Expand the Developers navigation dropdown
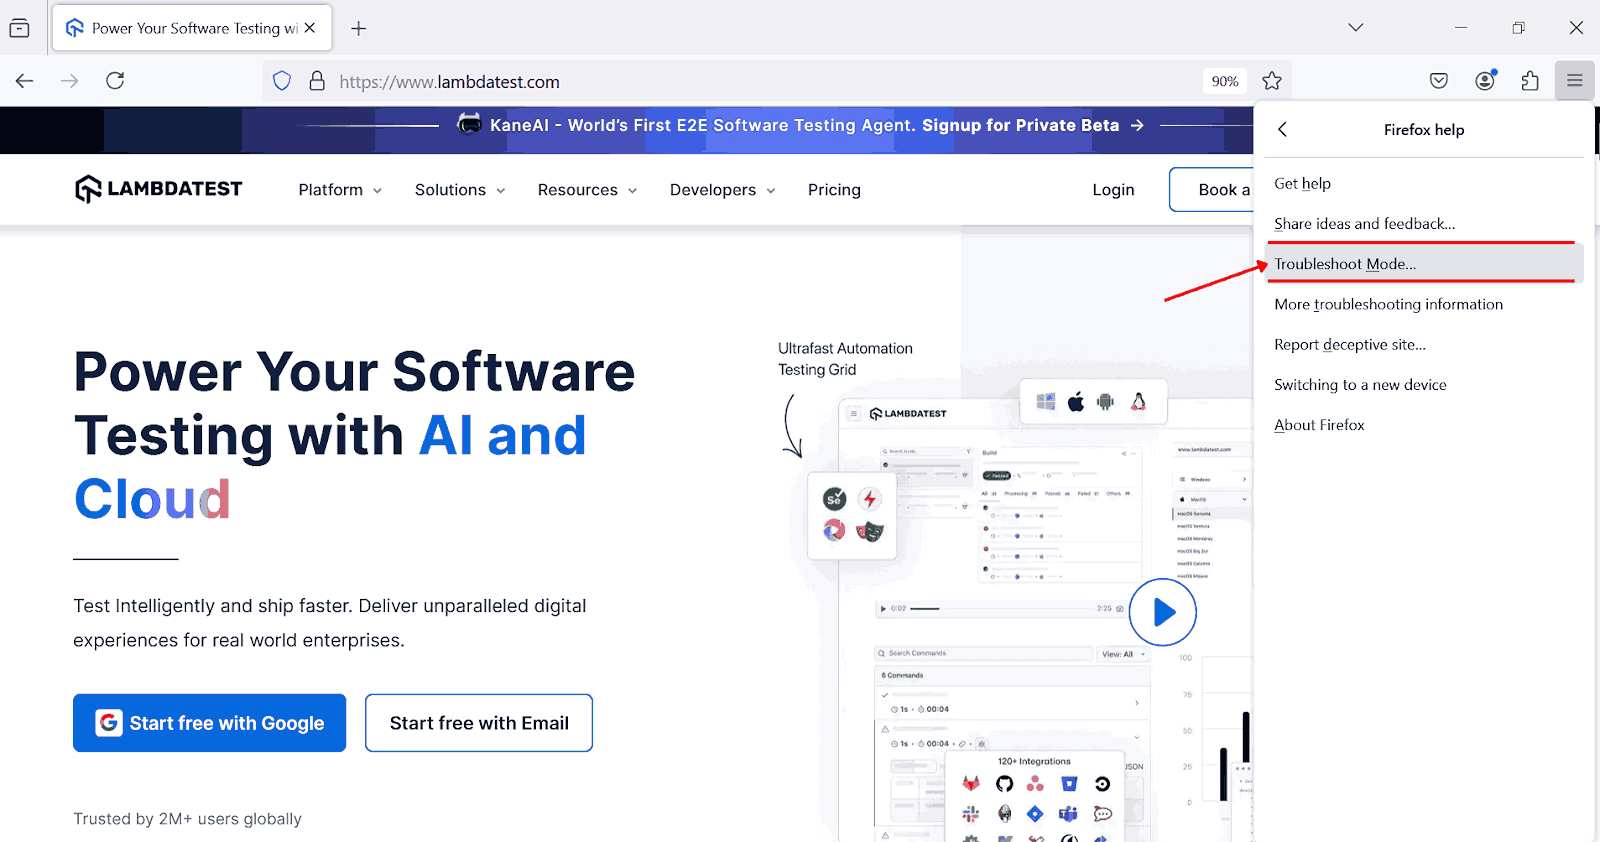 tap(722, 190)
